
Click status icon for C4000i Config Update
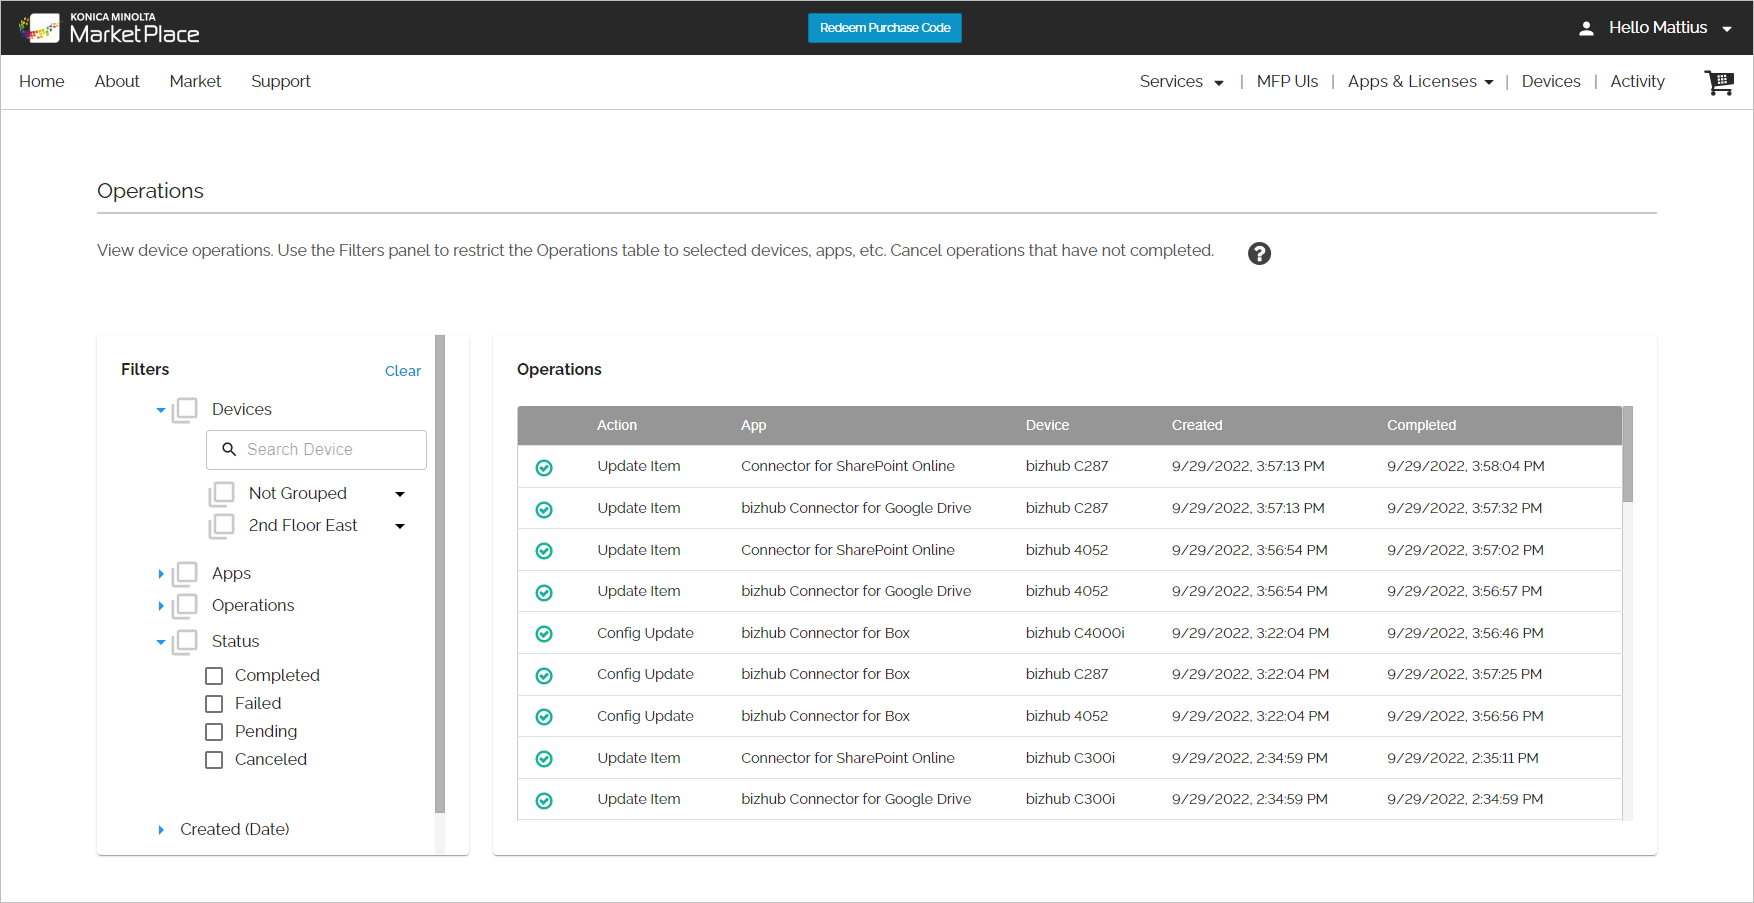click(x=544, y=634)
